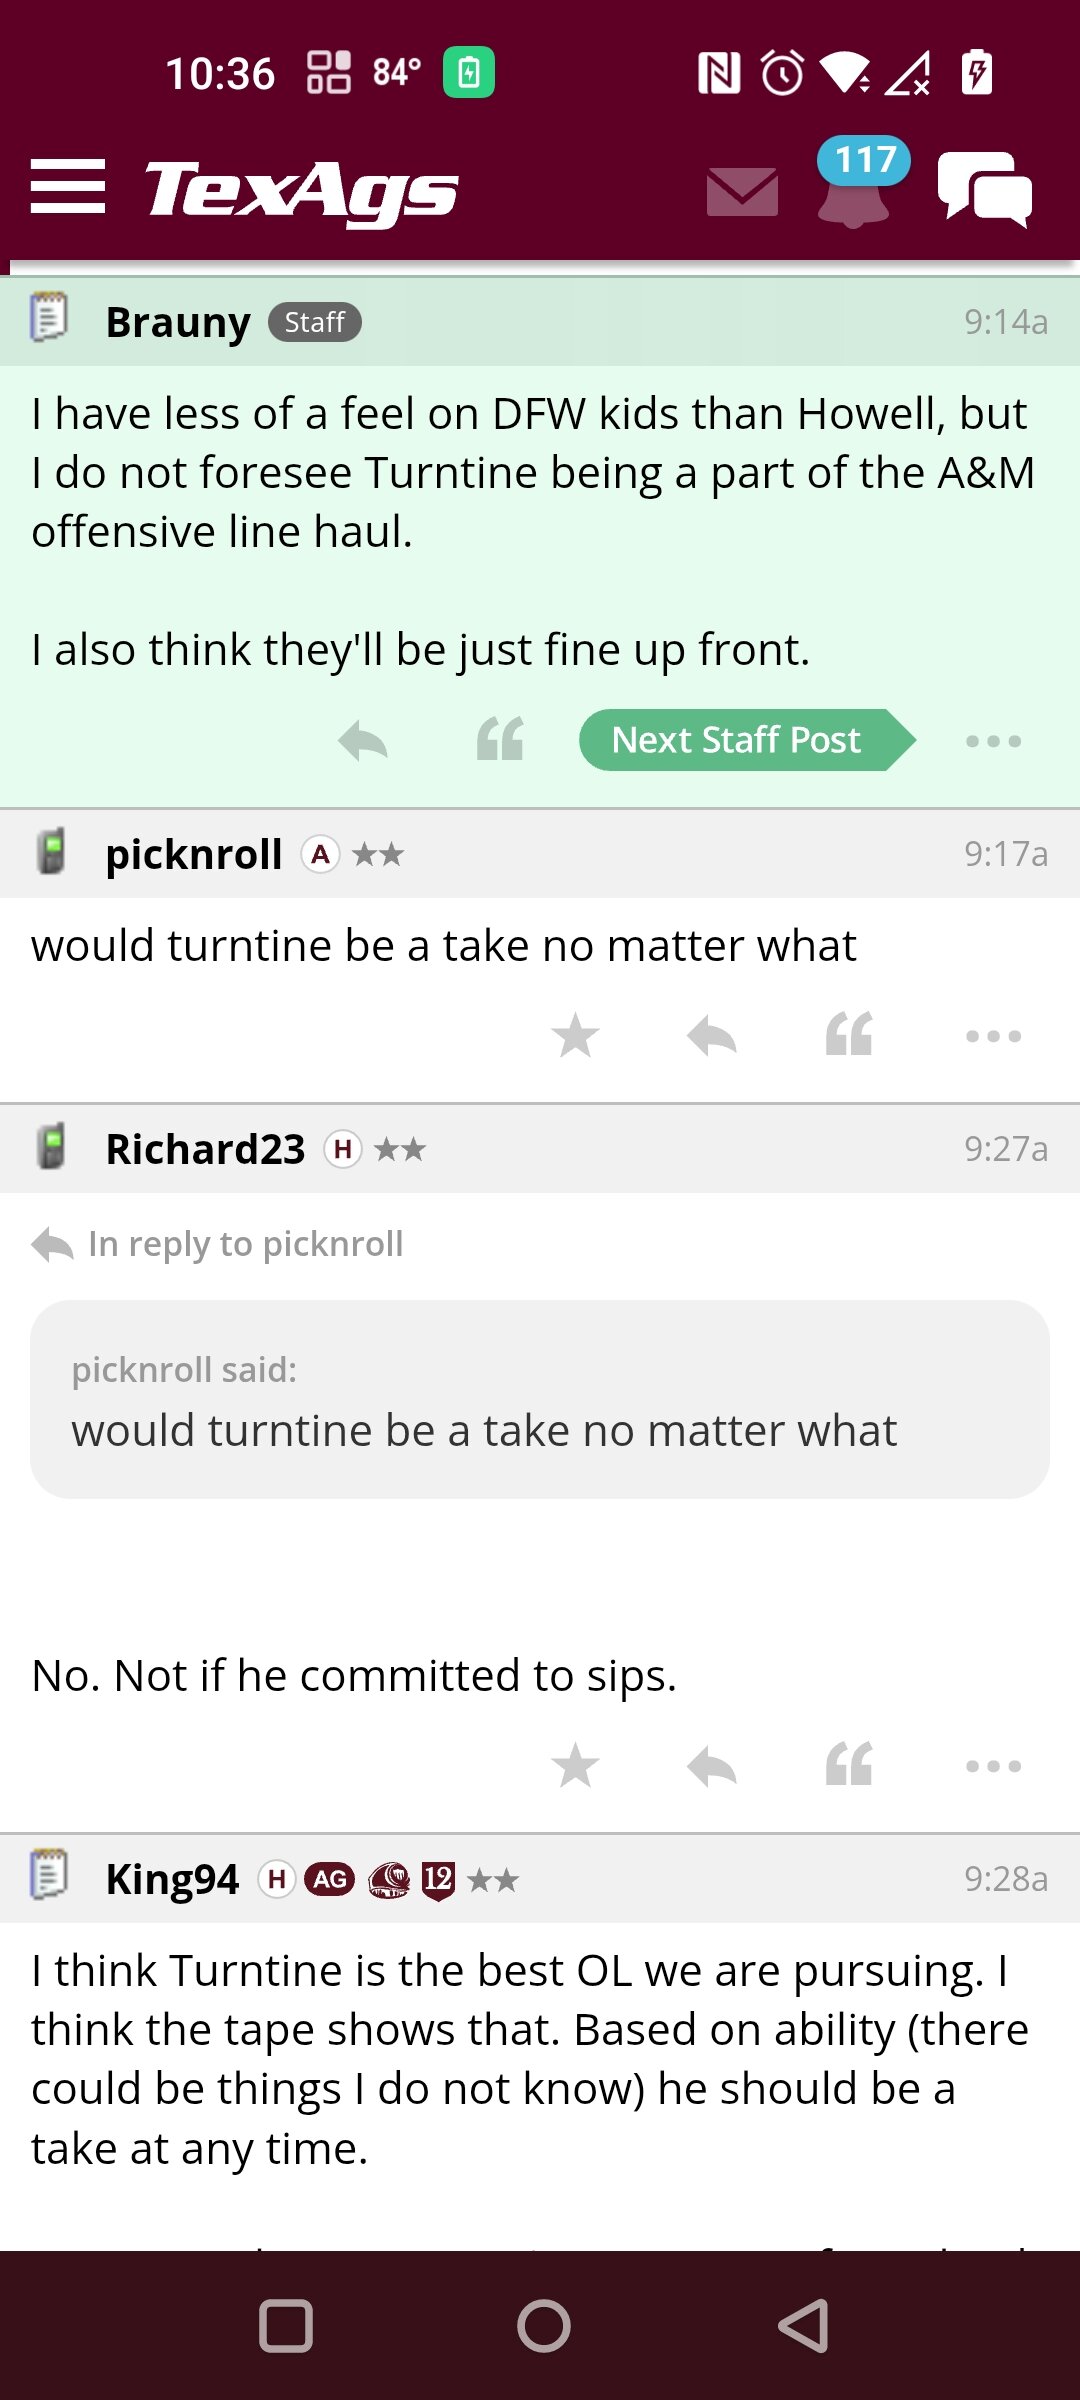
Task: Open more options on Brauny's post
Action: (993, 741)
